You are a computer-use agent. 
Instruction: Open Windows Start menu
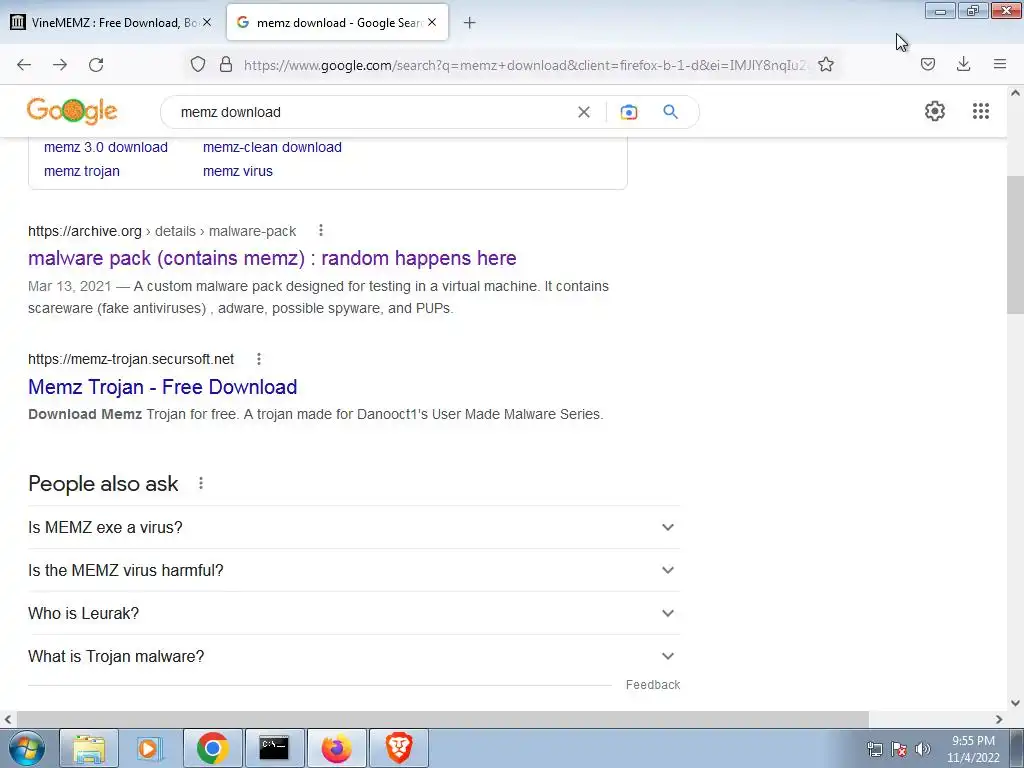tap(27, 748)
